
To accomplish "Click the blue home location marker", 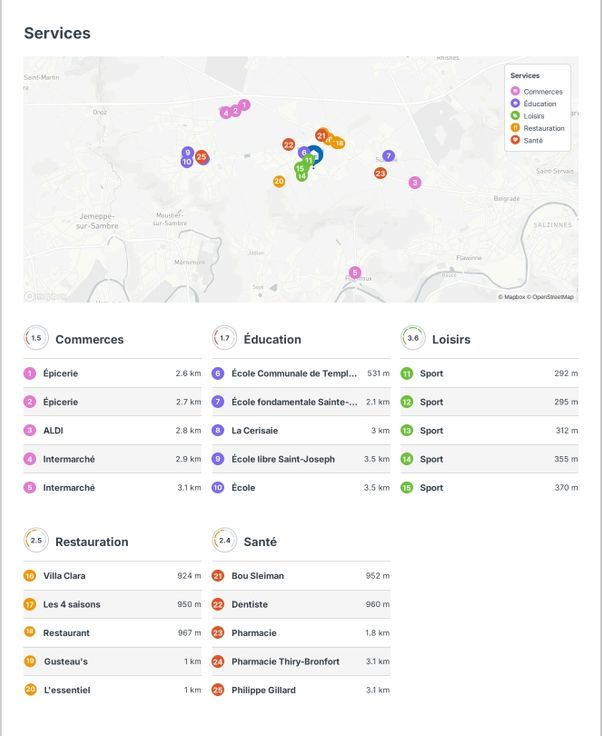I will pyautogui.click(x=315, y=155).
